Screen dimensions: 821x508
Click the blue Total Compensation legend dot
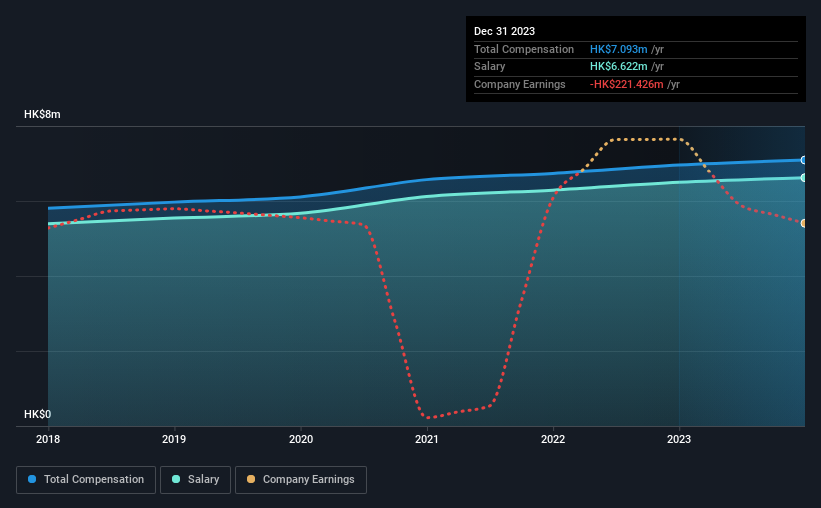pyautogui.click(x=32, y=479)
